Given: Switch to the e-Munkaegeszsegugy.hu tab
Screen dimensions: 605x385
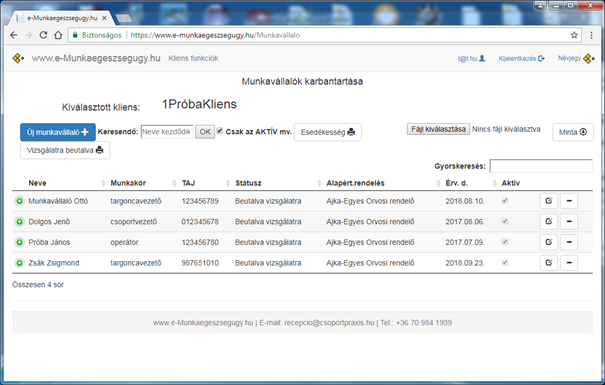Looking at the screenshot, I should (62, 18).
